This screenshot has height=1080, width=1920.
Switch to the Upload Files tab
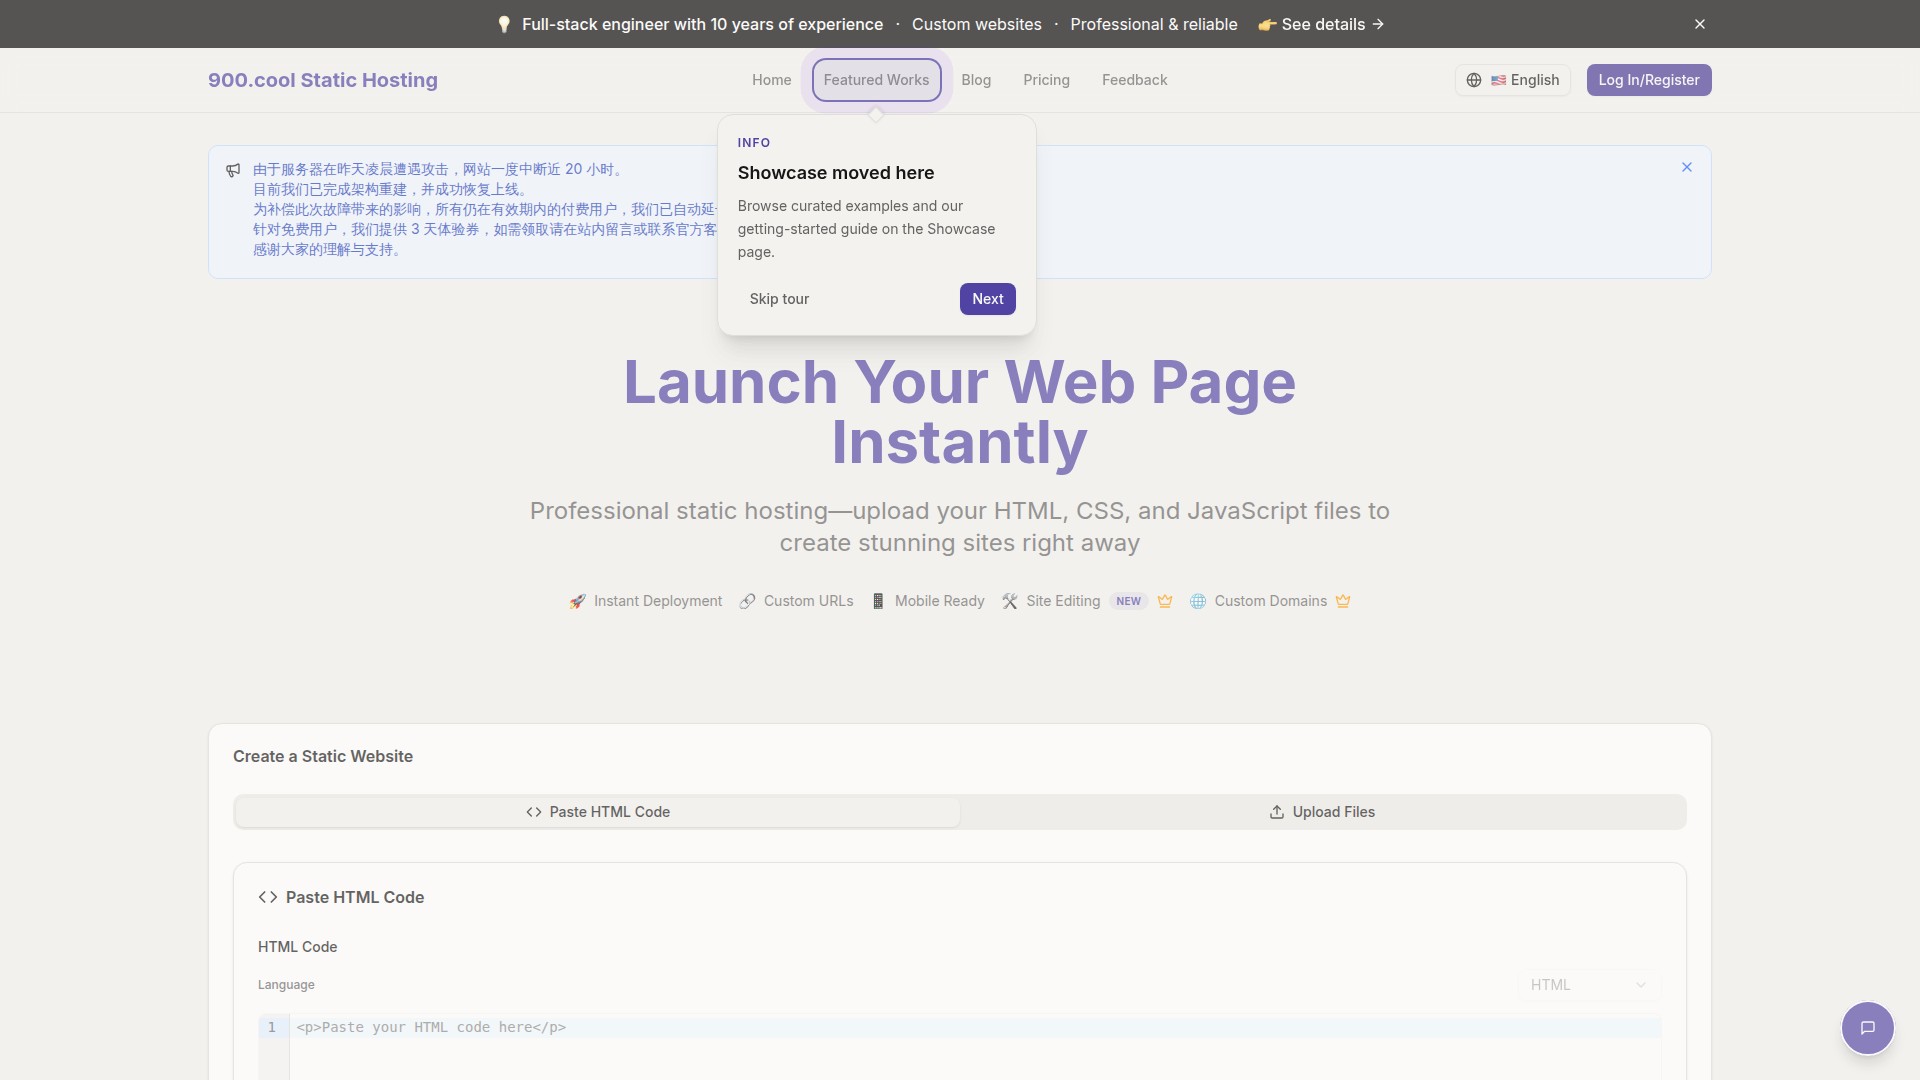[x=1322, y=812]
